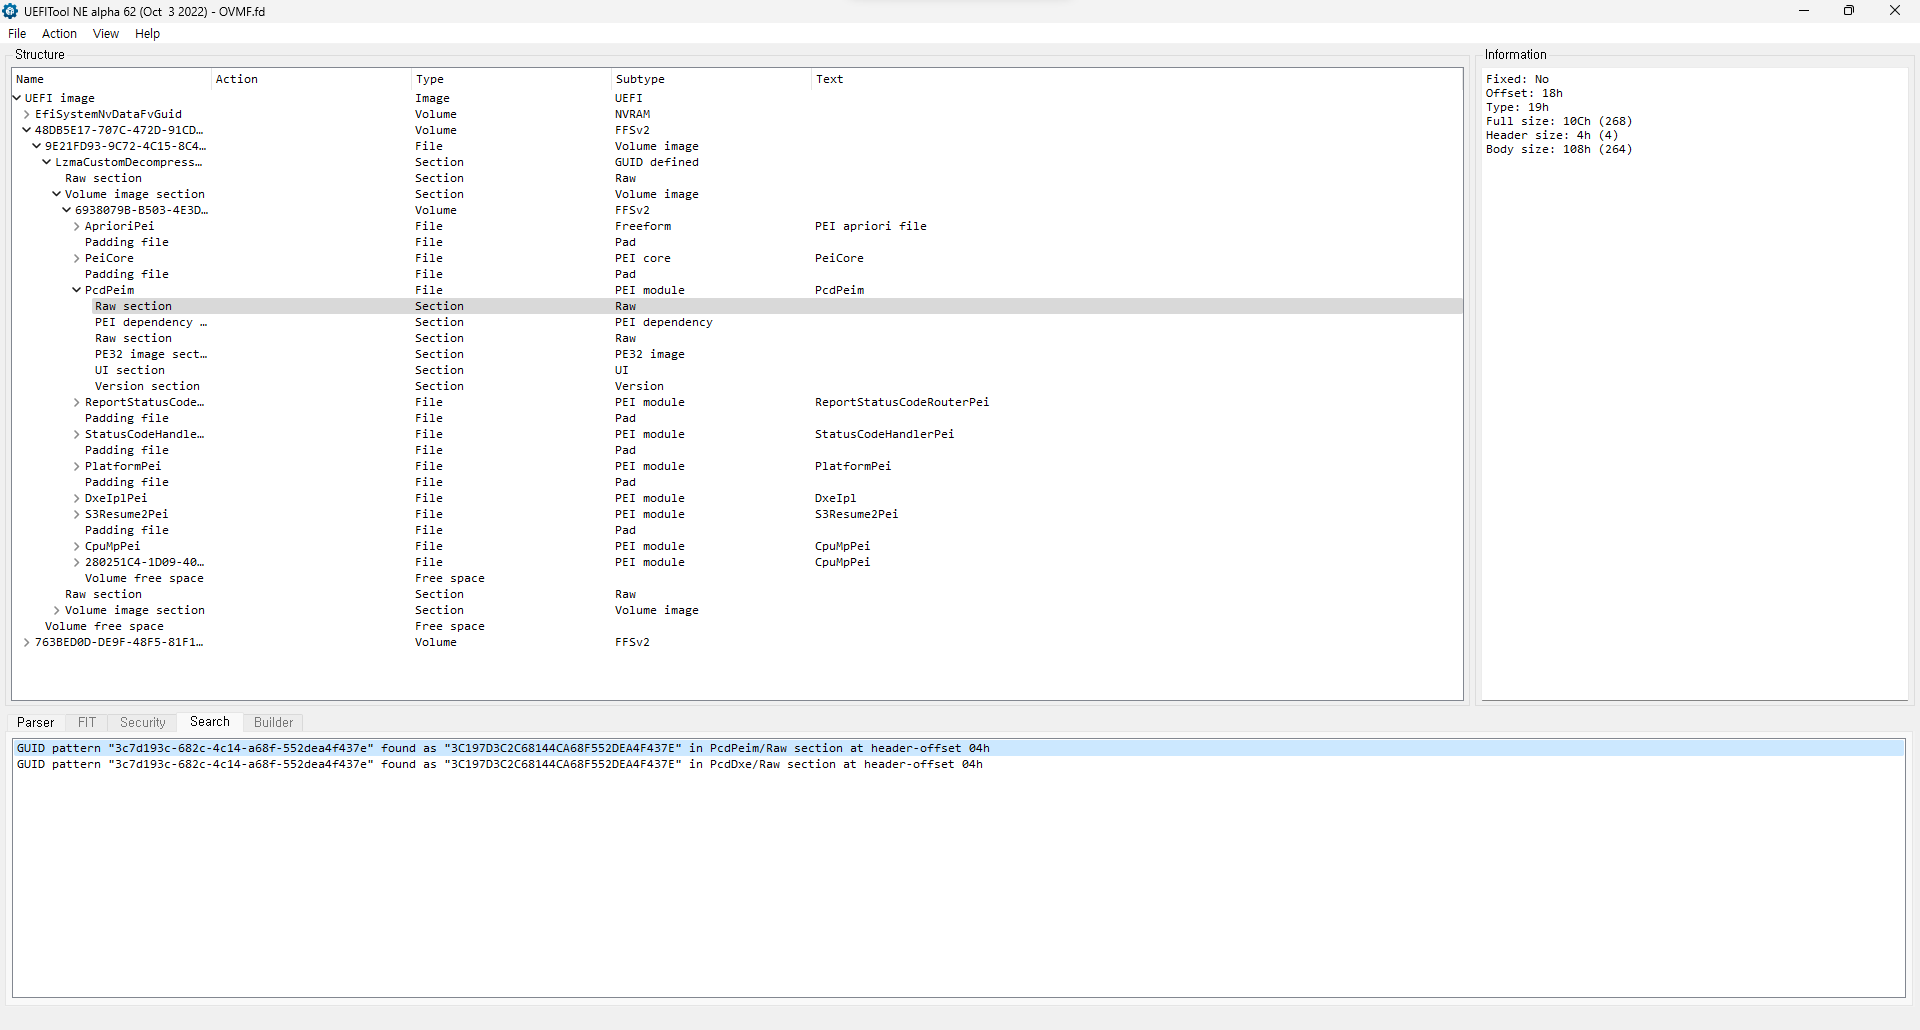The image size is (1920, 1030).
Task: Collapse the UEFI image root node
Action: pos(17,98)
